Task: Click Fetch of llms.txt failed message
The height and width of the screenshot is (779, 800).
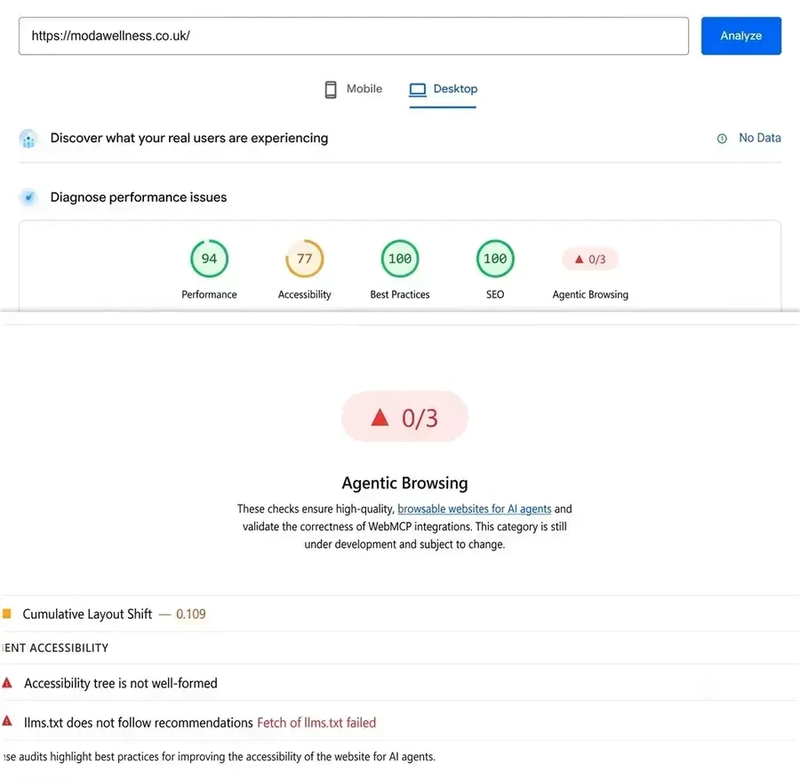Action: [x=316, y=722]
